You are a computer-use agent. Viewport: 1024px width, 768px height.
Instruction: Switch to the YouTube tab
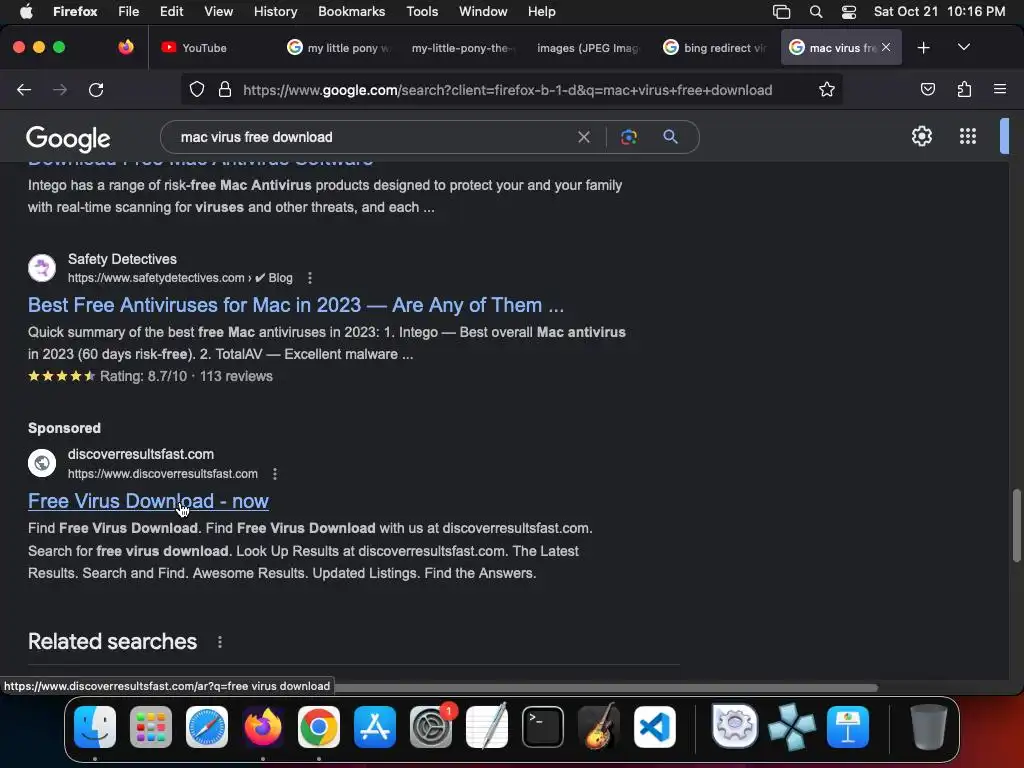[x=204, y=48]
